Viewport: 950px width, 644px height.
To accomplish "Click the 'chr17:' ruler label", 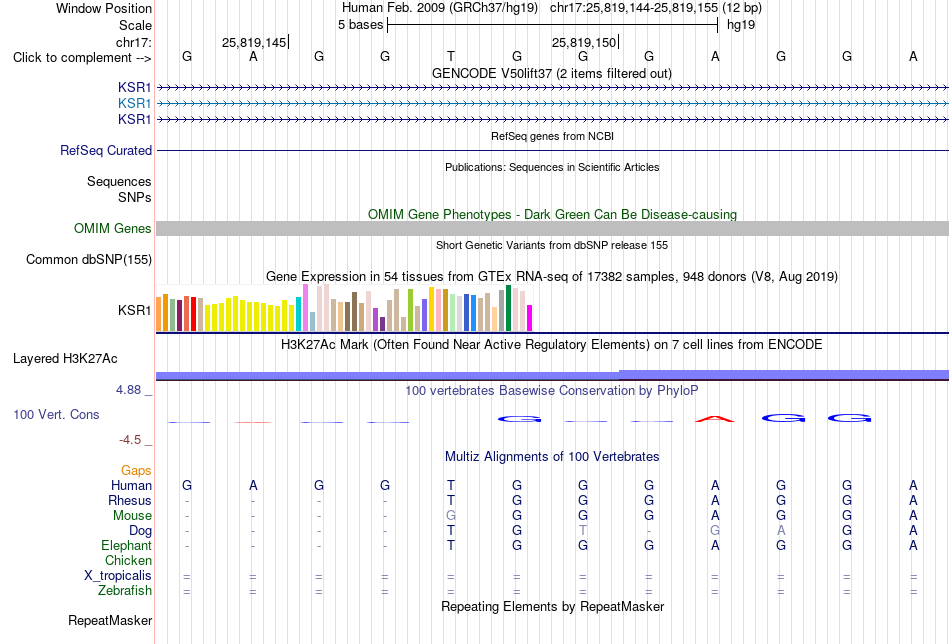I will coord(134,42).
